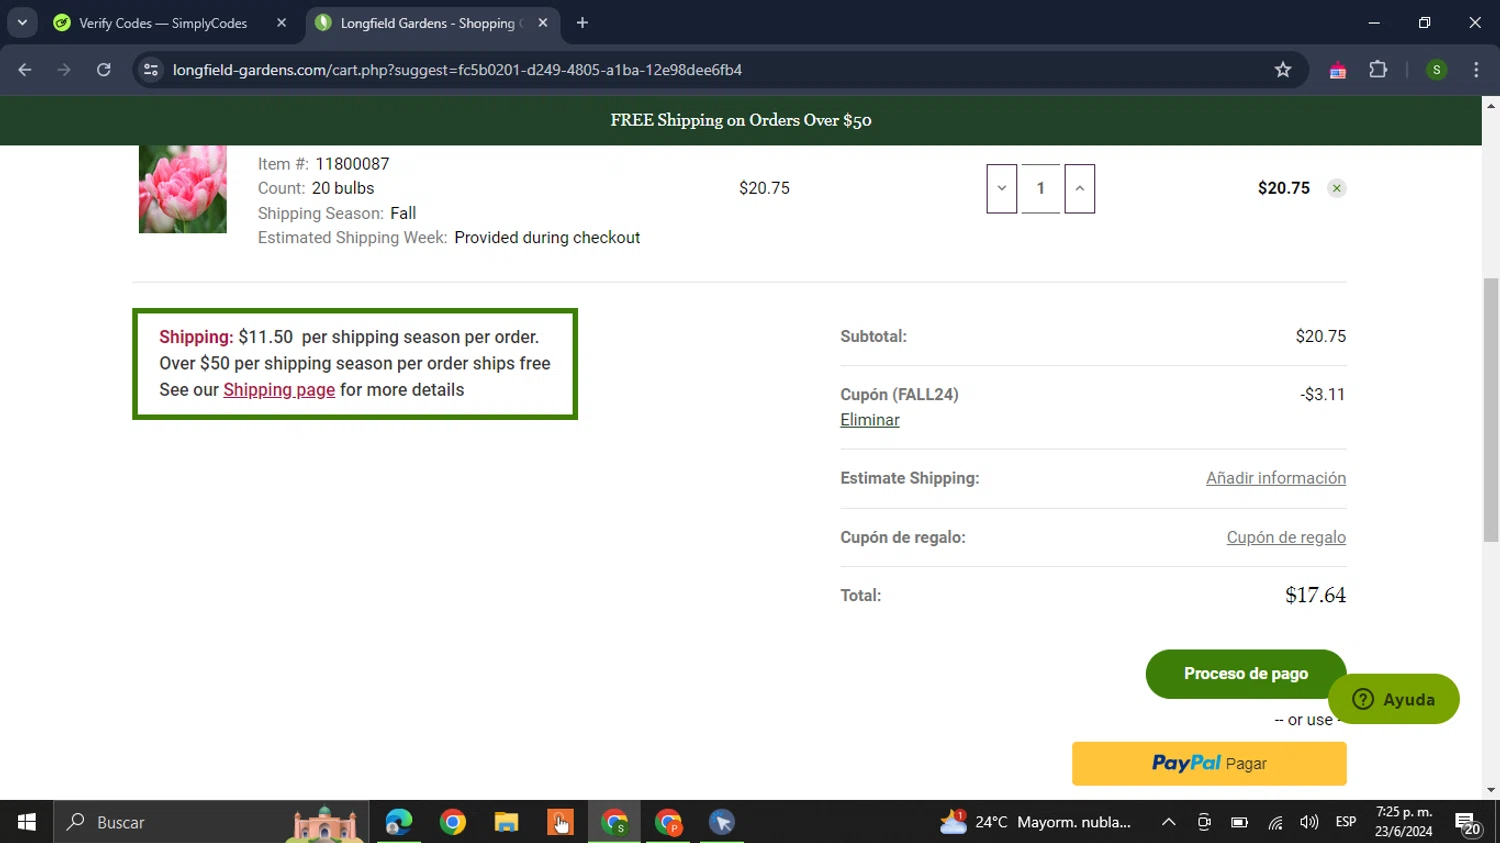The width and height of the screenshot is (1500, 843).
Task: Click the browser forward arrow
Action: click(64, 70)
